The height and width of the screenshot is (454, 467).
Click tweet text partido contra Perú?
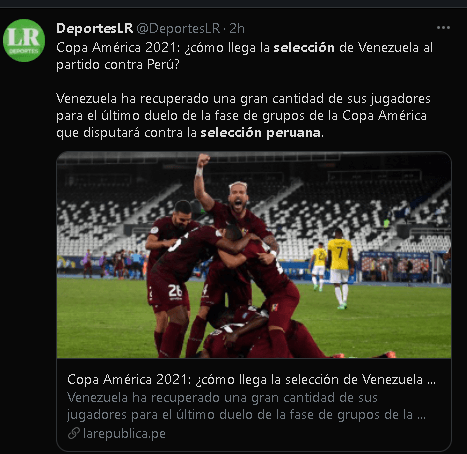click(x=118, y=64)
